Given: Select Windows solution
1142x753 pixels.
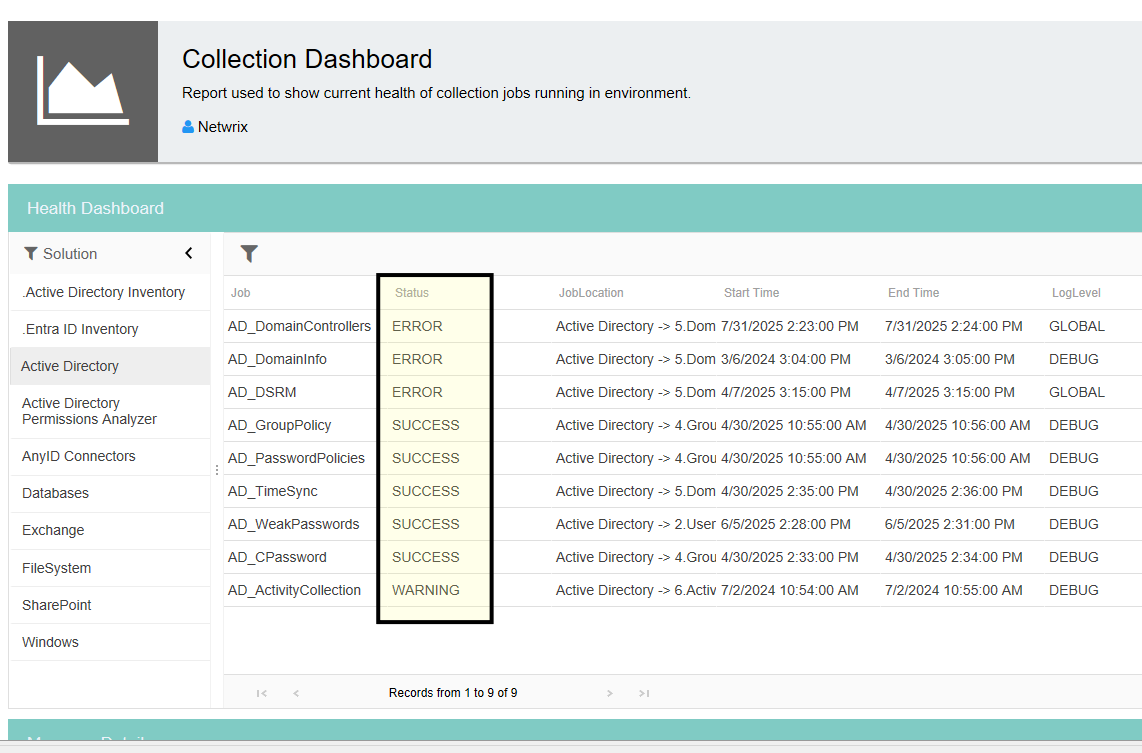Looking at the screenshot, I should [x=110, y=642].
